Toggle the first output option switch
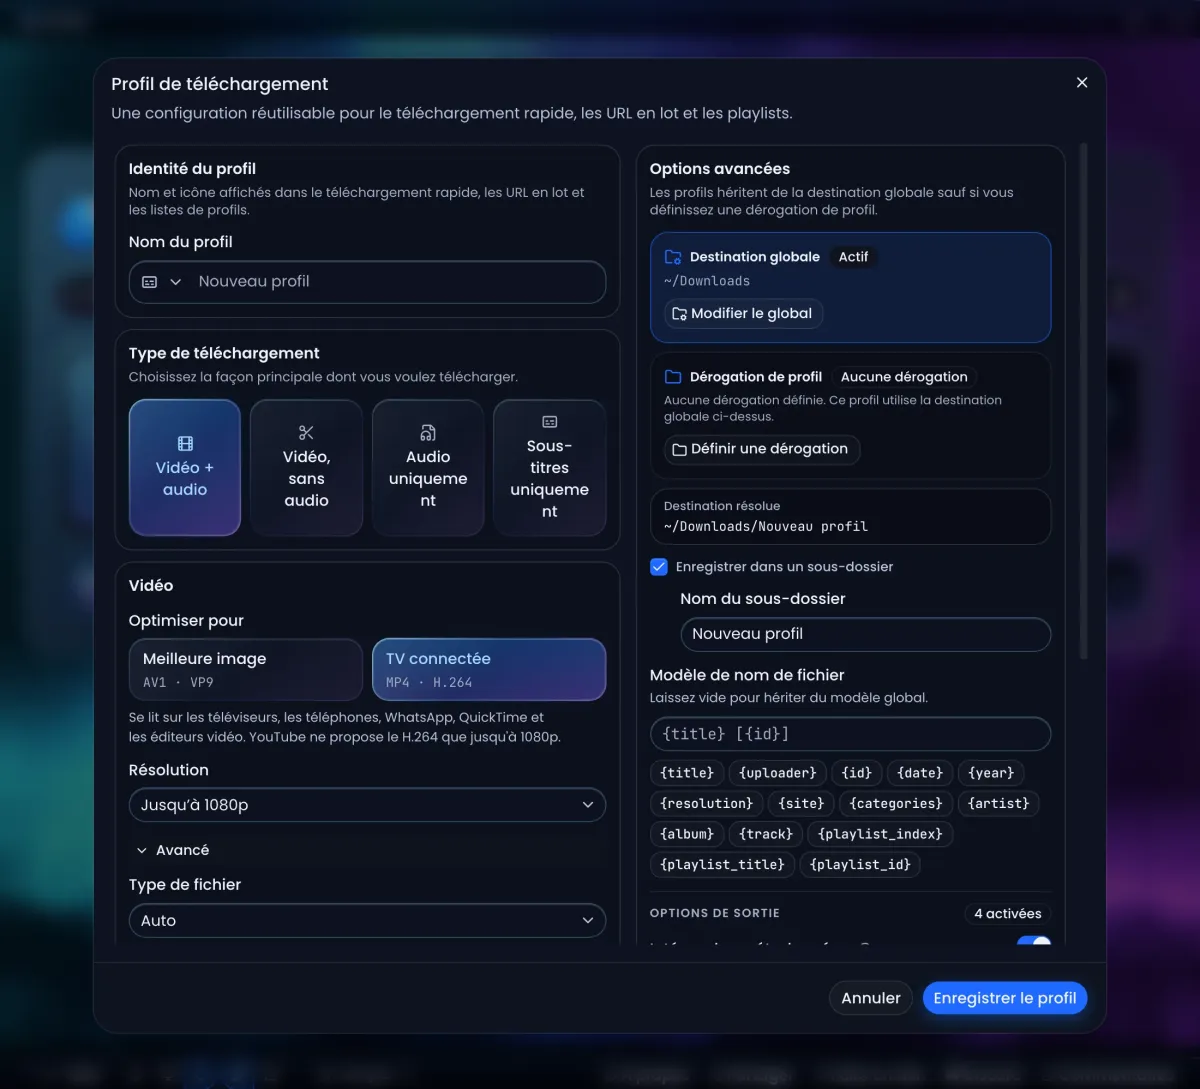This screenshot has width=1200, height=1089. point(1034,942)
